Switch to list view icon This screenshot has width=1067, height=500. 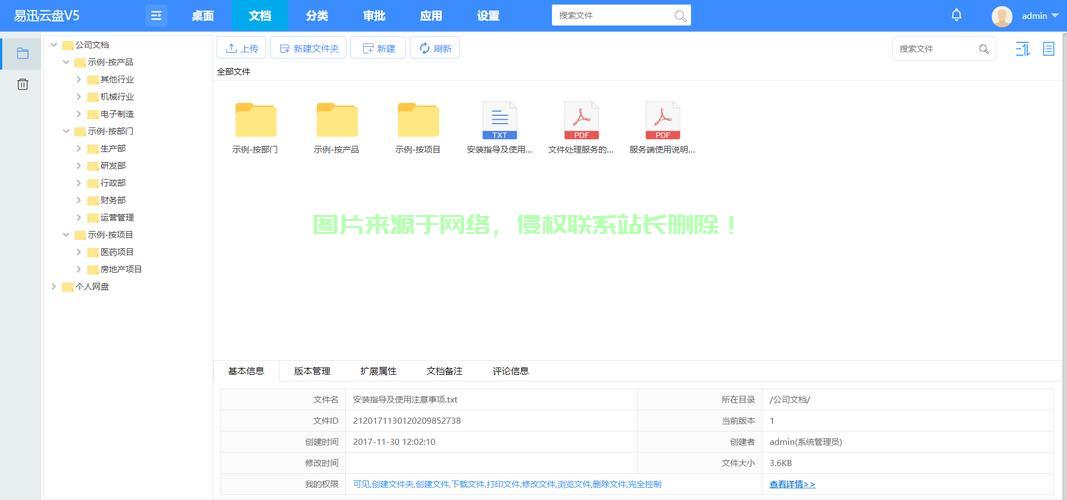click(x=1049, y=49)
